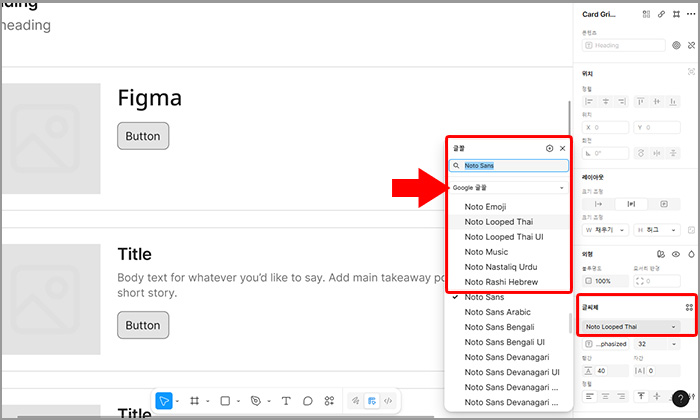Click the Heading content field
This screenshot has height=420, width=700.
pyautogui.click(x=624, y=46)
